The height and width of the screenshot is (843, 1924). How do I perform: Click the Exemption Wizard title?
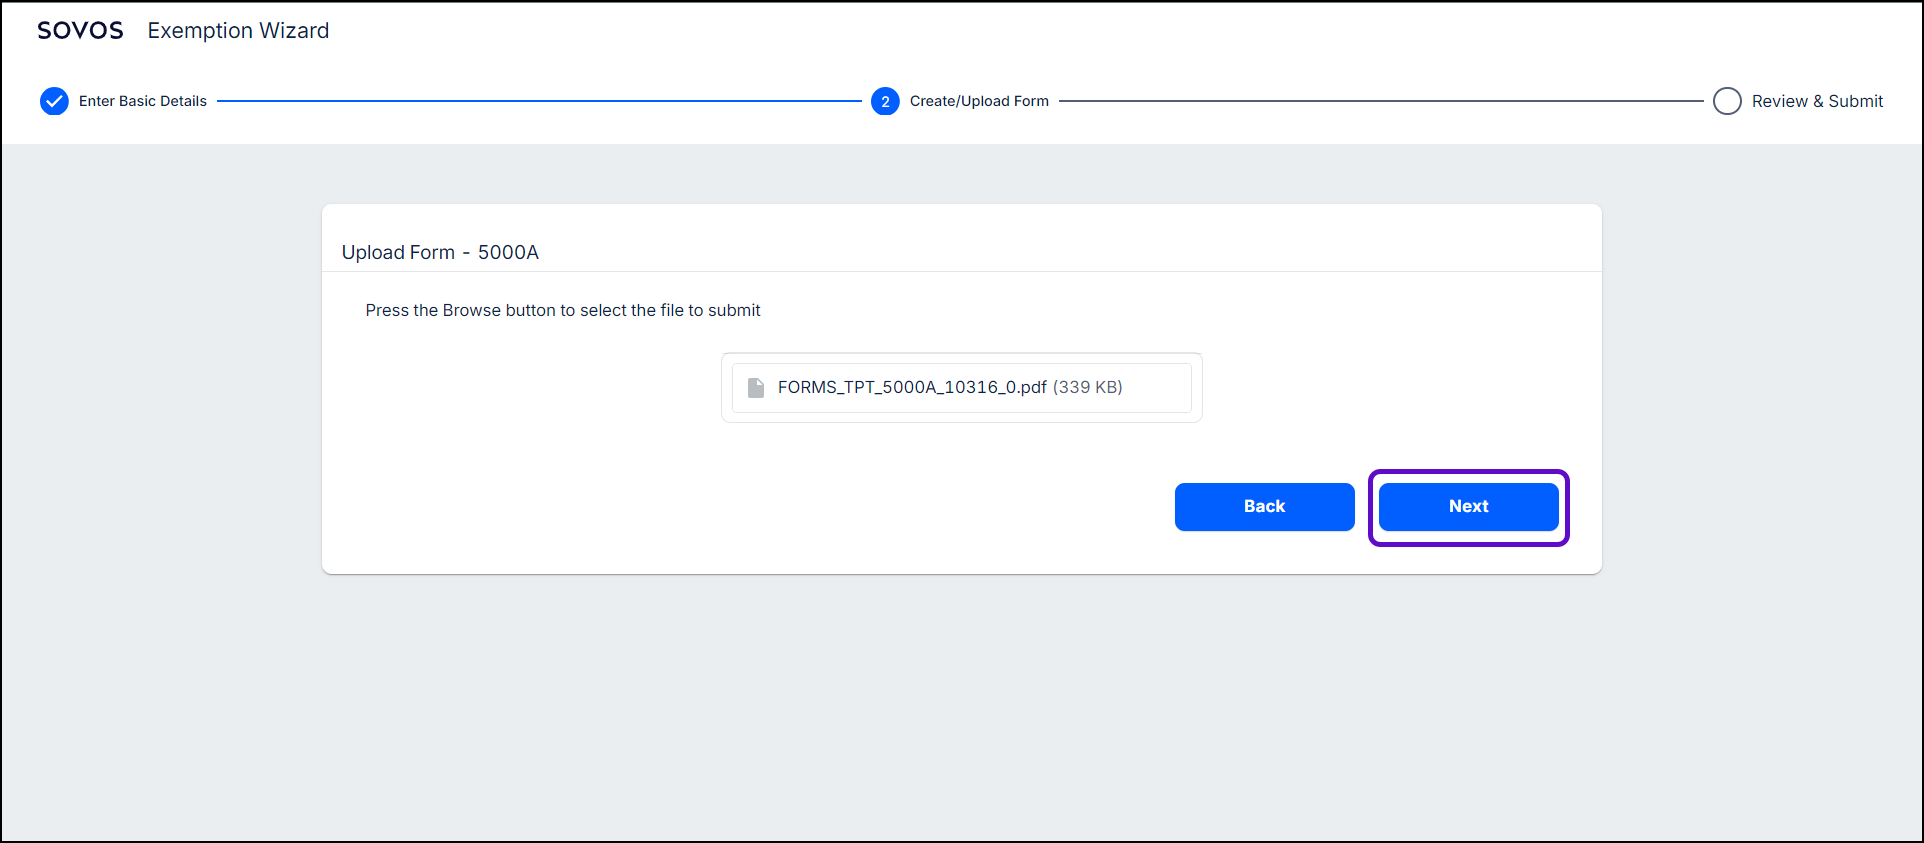pos(238,31)
